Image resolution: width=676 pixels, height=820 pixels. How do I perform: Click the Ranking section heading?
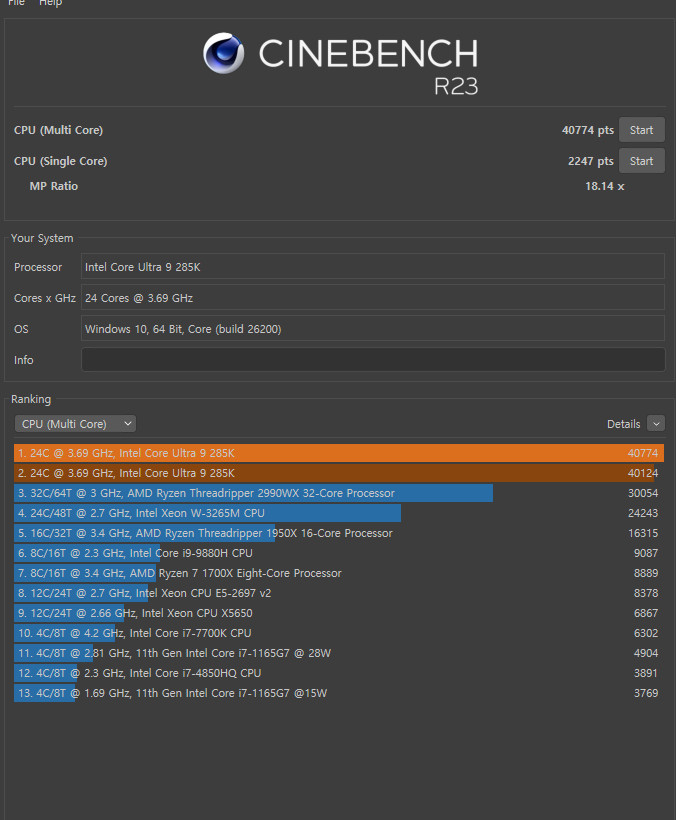coord(31,399)
